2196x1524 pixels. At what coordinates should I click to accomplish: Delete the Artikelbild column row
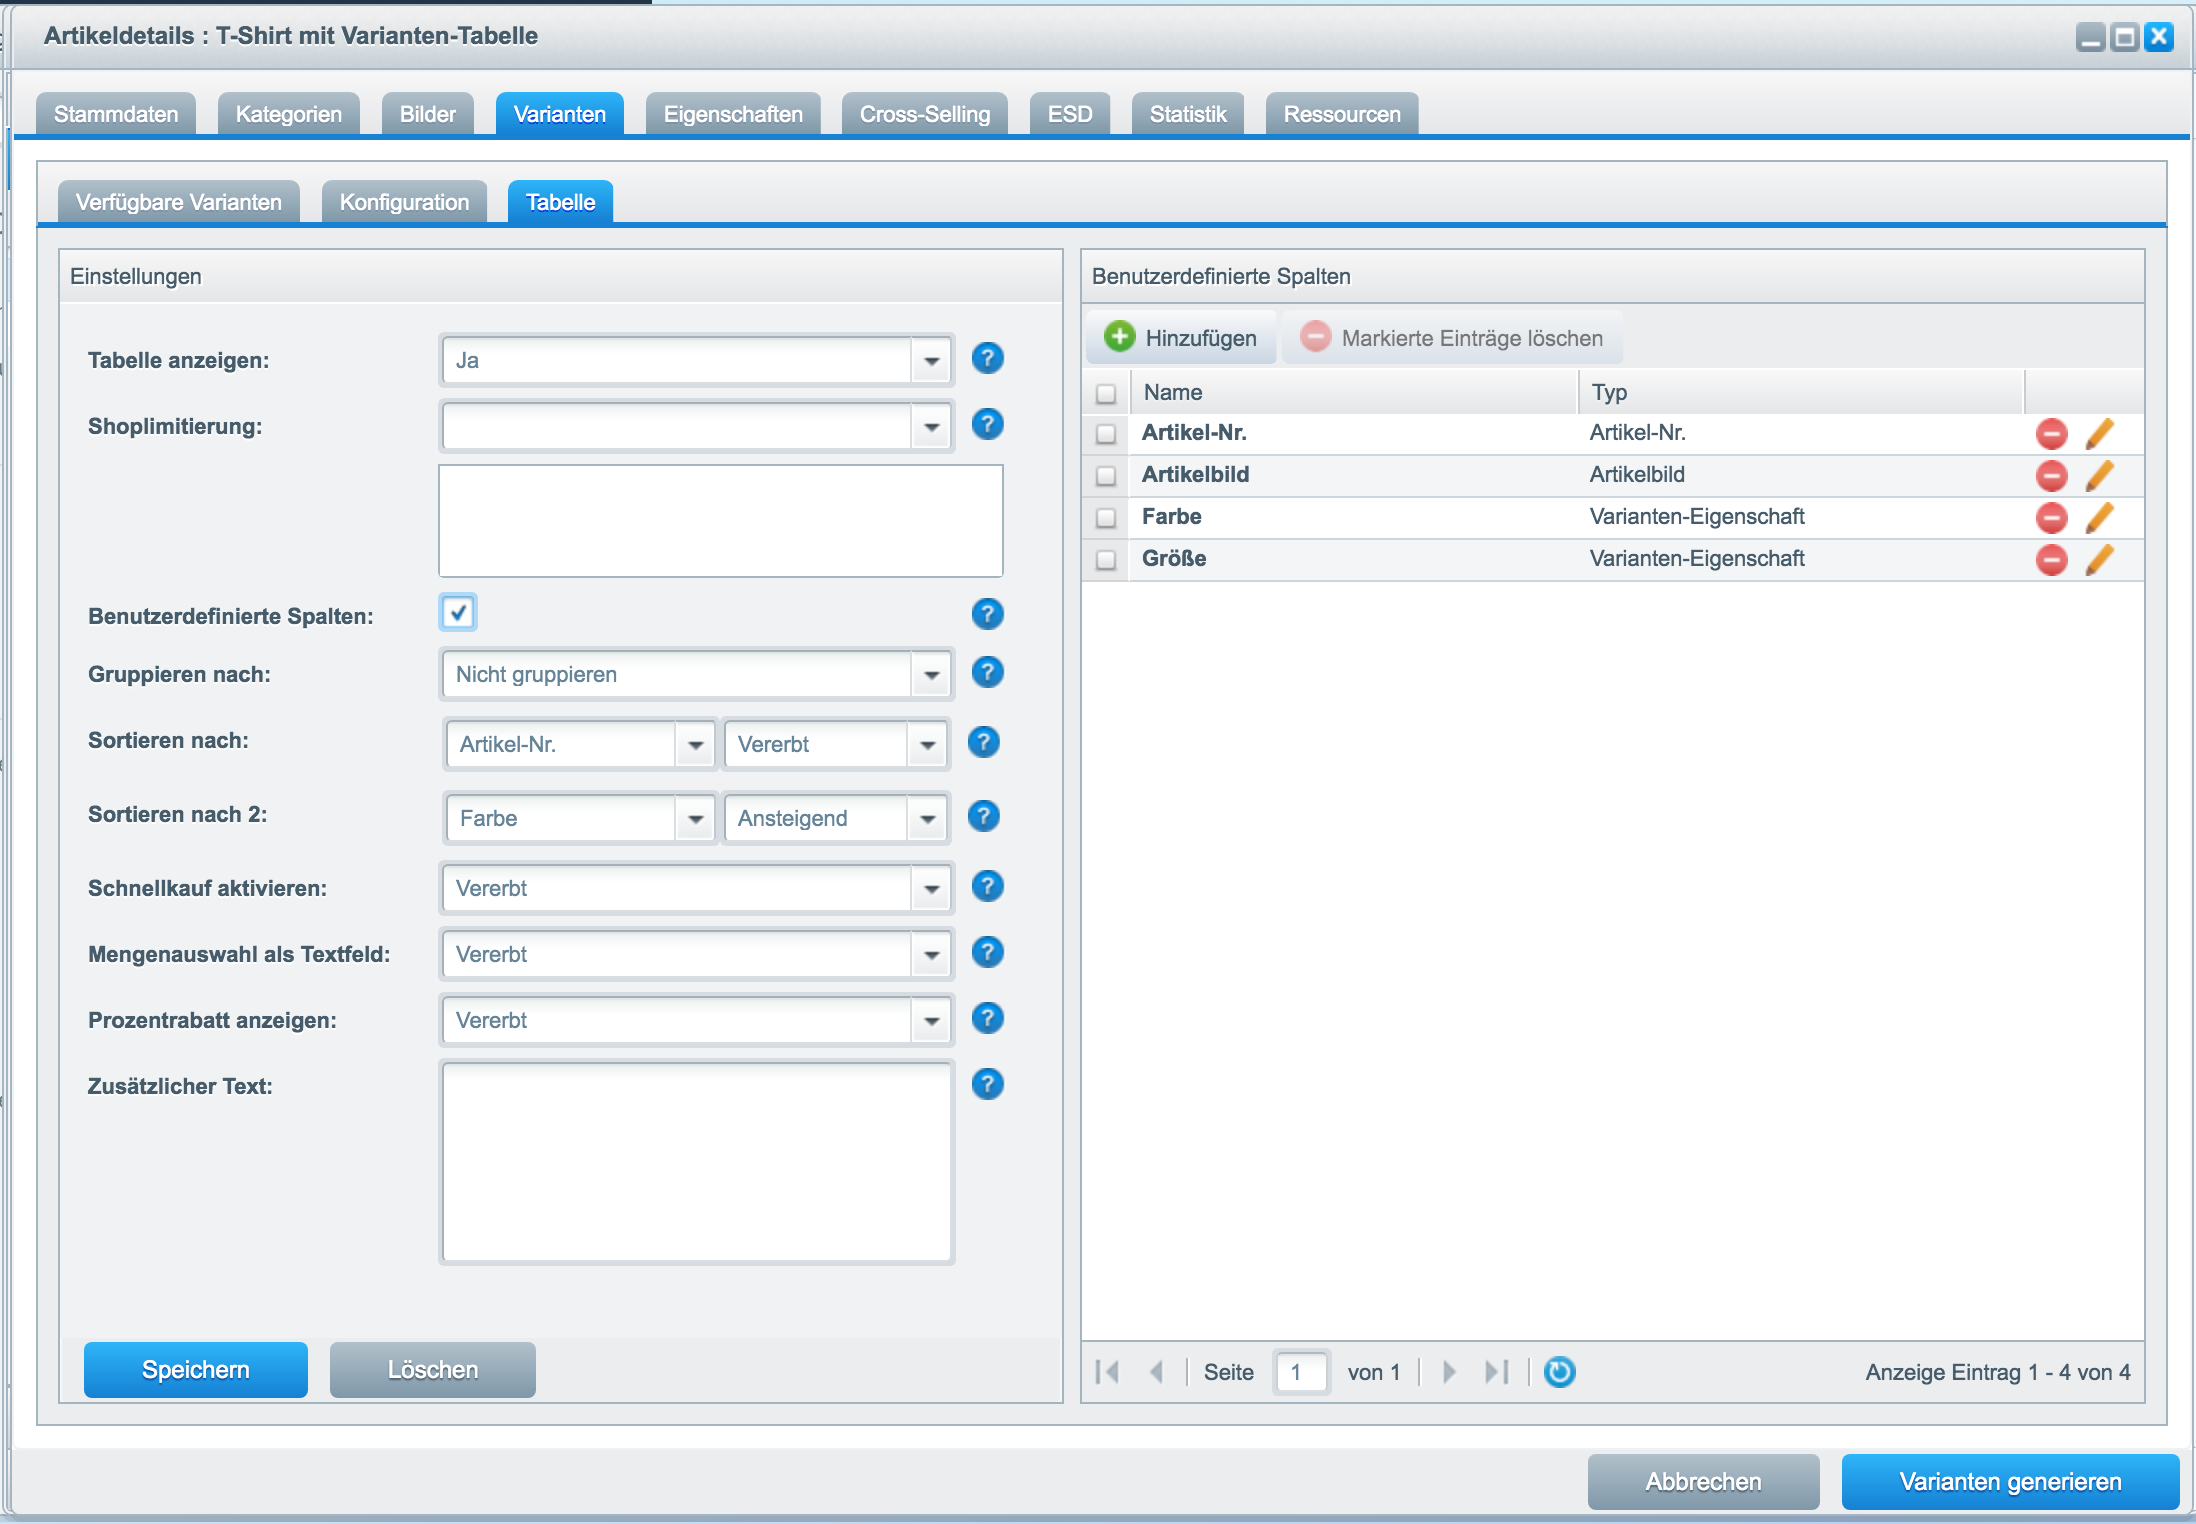click(x=2051, y=476)
